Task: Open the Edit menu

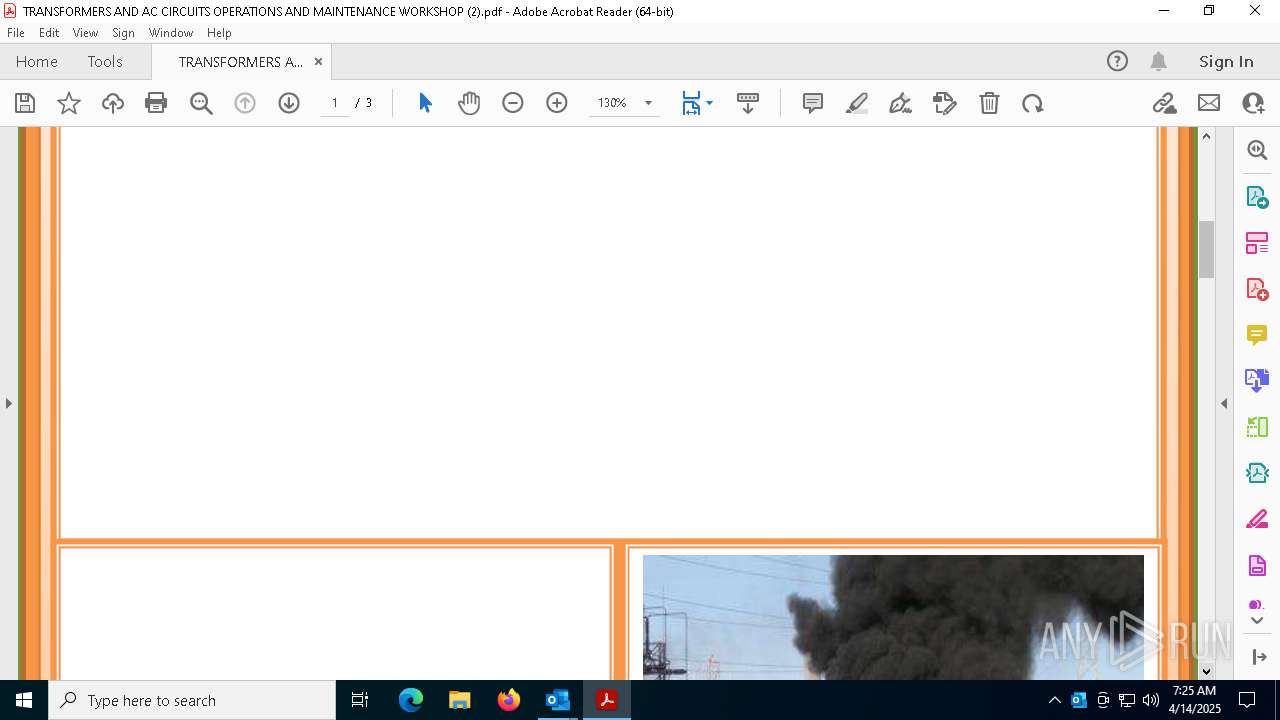Action: [49, 32]
